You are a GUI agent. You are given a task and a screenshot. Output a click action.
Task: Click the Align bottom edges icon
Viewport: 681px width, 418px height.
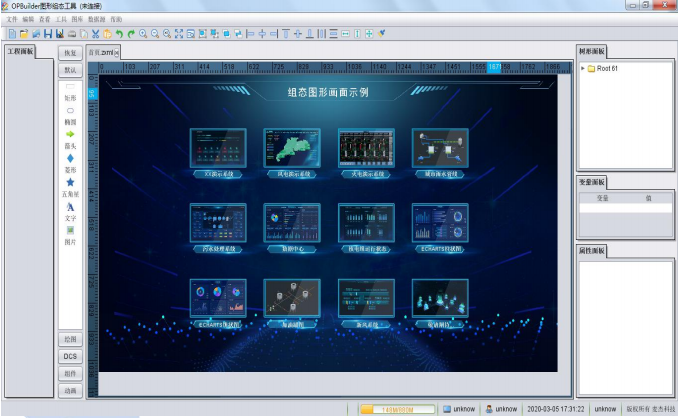coord(310,34)
